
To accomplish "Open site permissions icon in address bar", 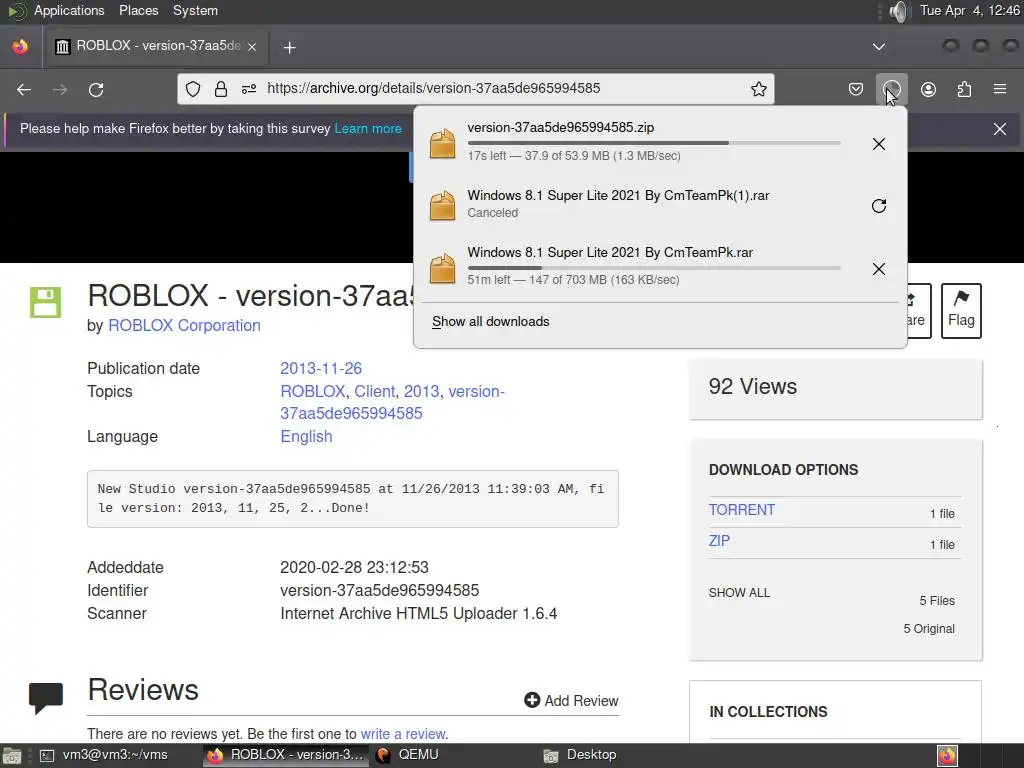I will pos(249,89).
